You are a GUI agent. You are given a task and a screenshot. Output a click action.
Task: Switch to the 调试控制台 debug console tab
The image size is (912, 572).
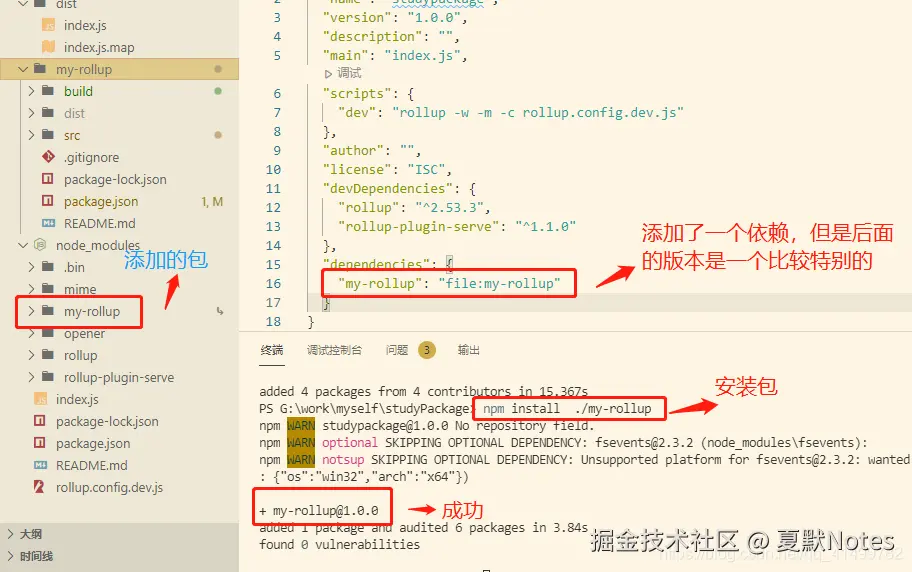(334, 350)
